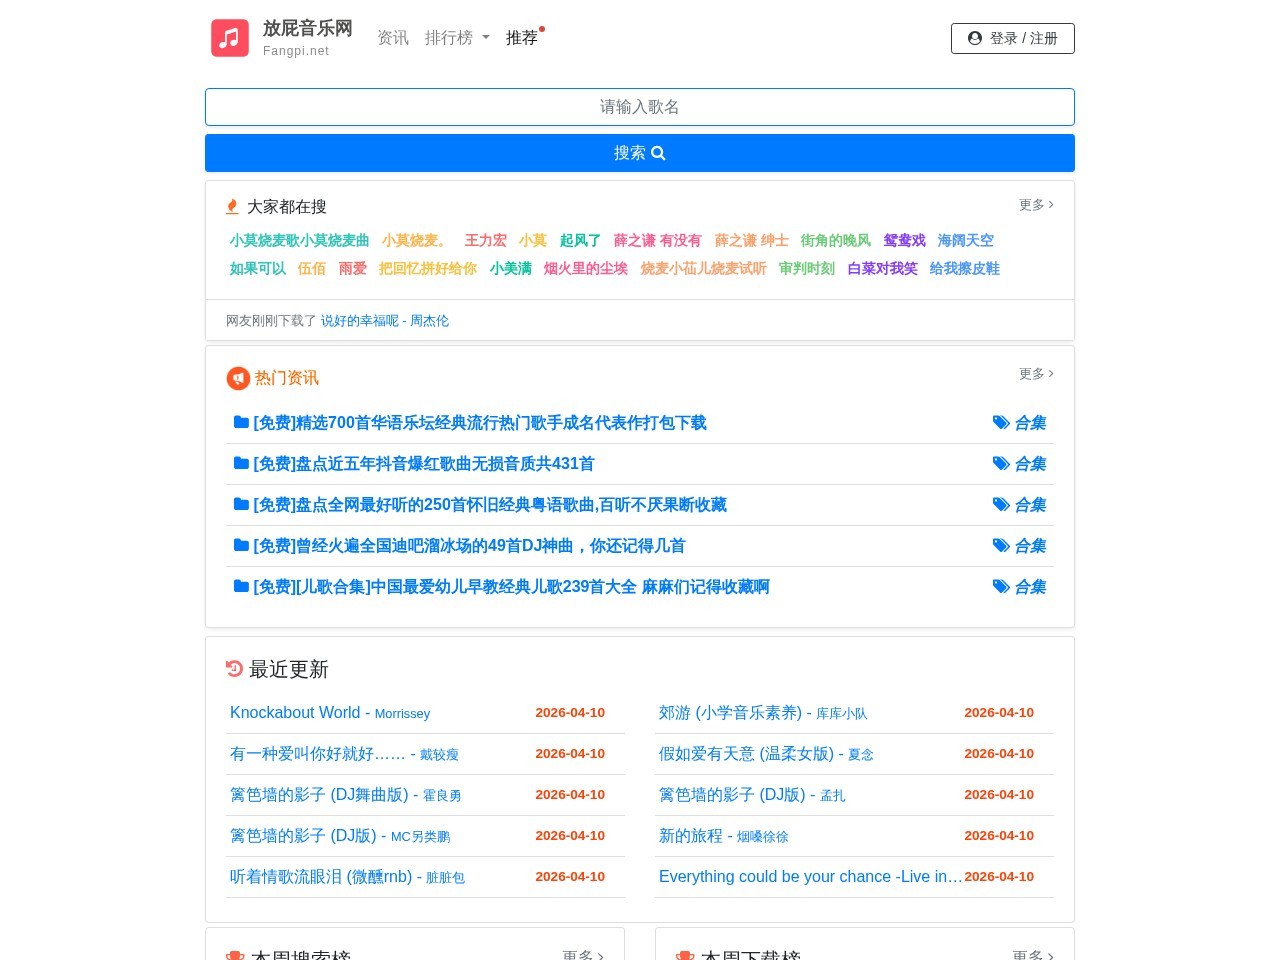Switch to the 资讯 menu item

(x=393, y=38)
